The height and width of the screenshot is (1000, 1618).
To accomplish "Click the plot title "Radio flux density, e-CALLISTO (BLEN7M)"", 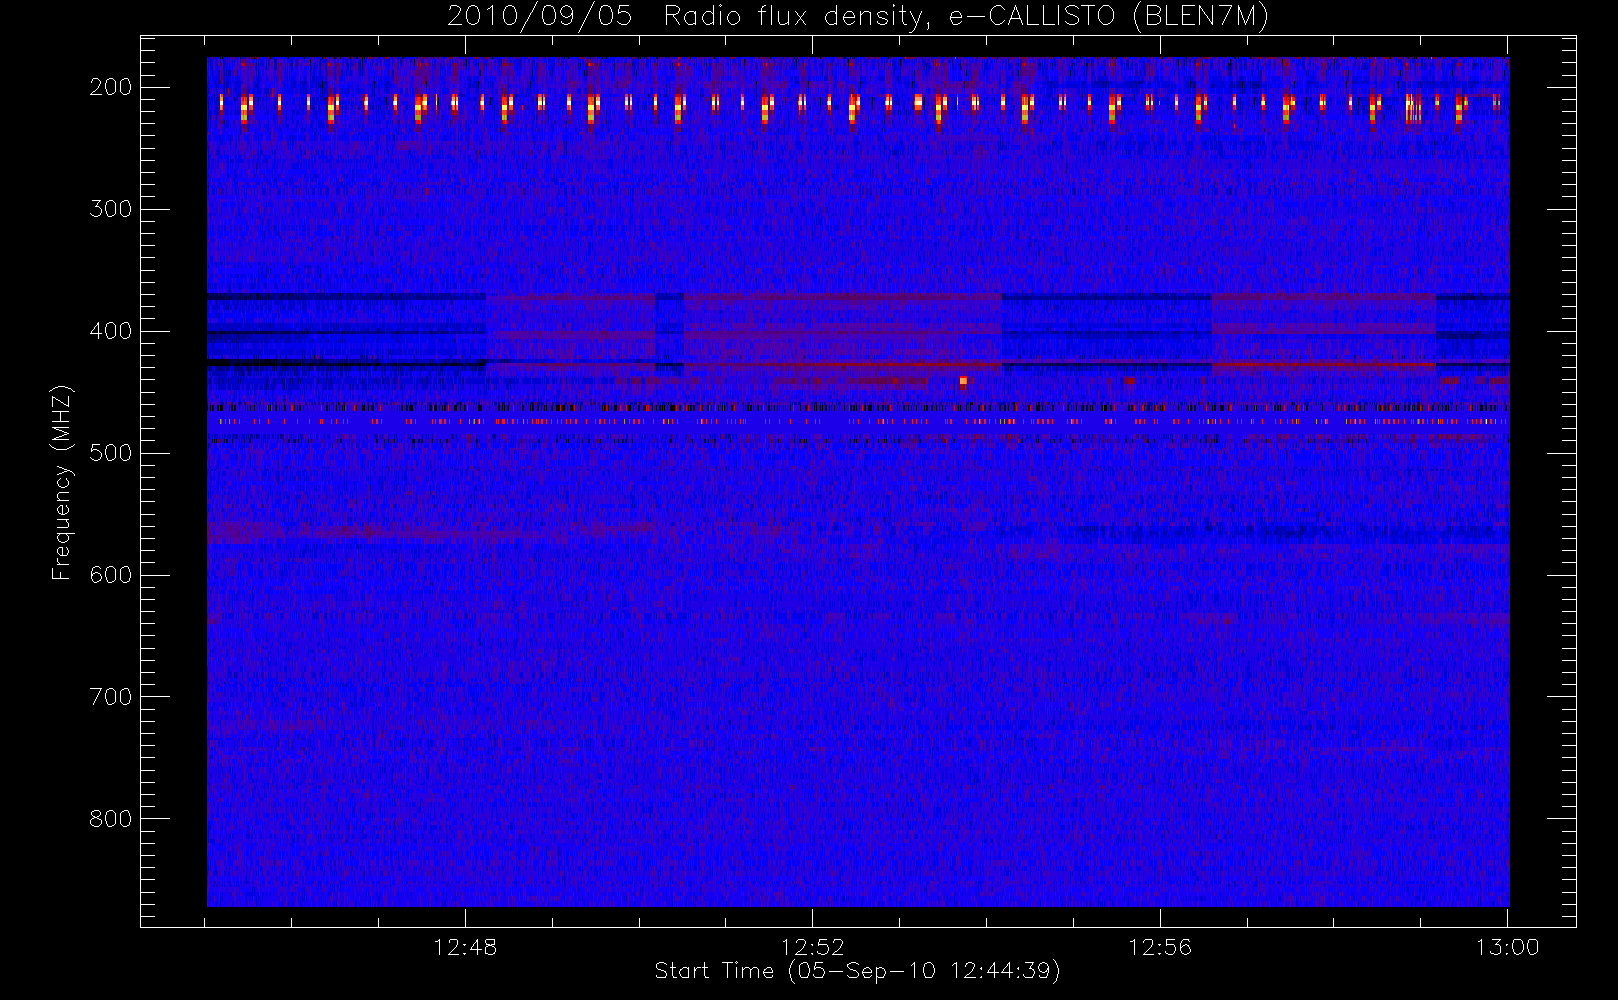I will [966, 17].
